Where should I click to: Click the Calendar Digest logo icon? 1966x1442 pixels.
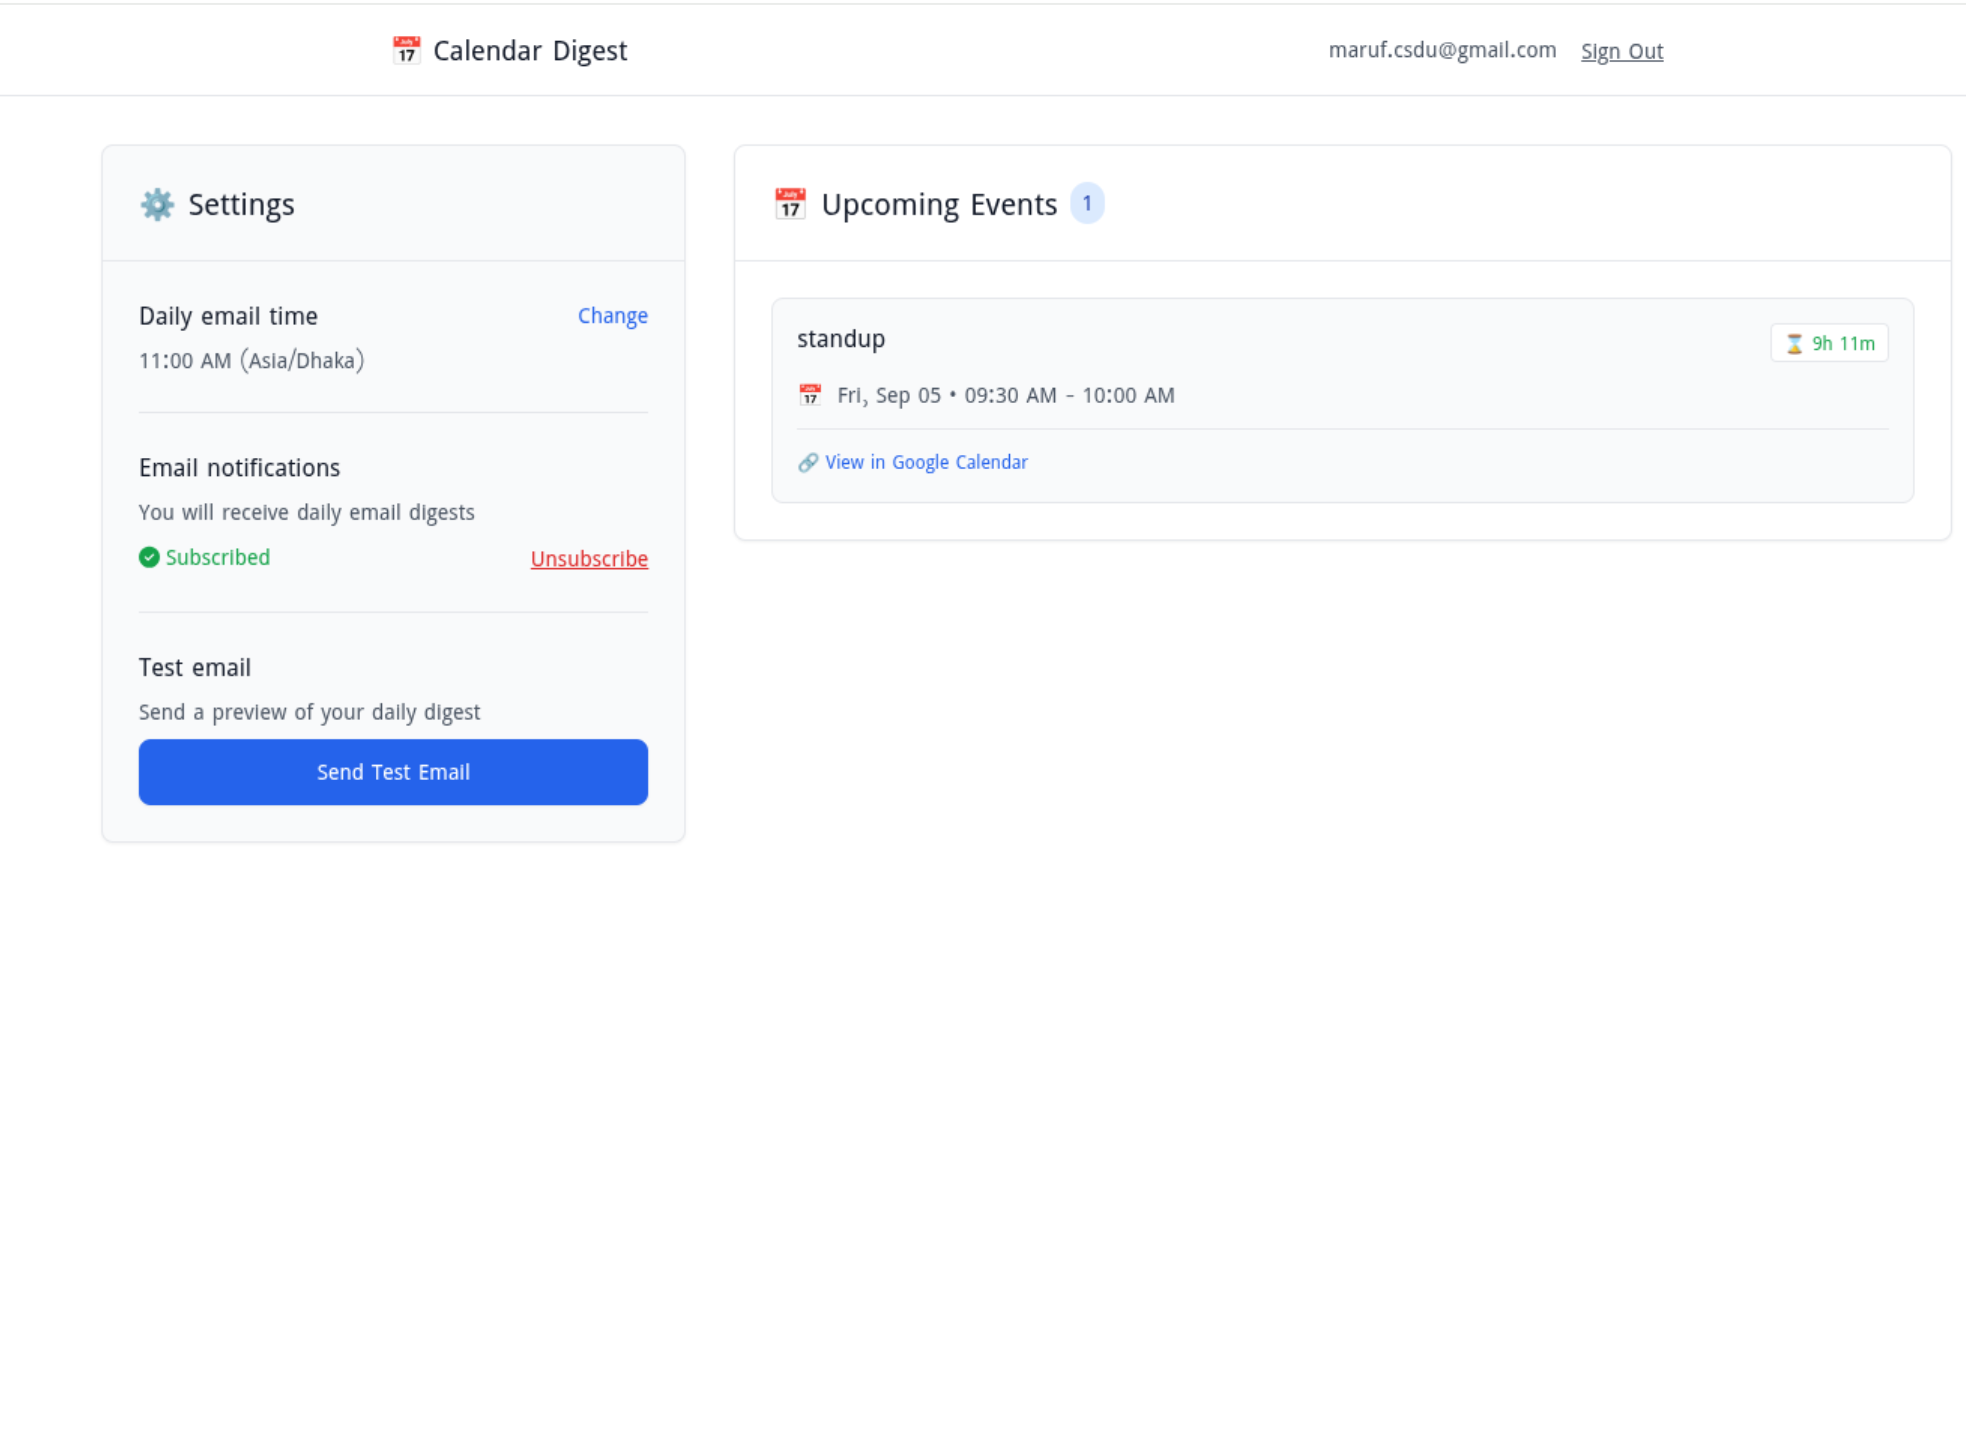(406, 50)
